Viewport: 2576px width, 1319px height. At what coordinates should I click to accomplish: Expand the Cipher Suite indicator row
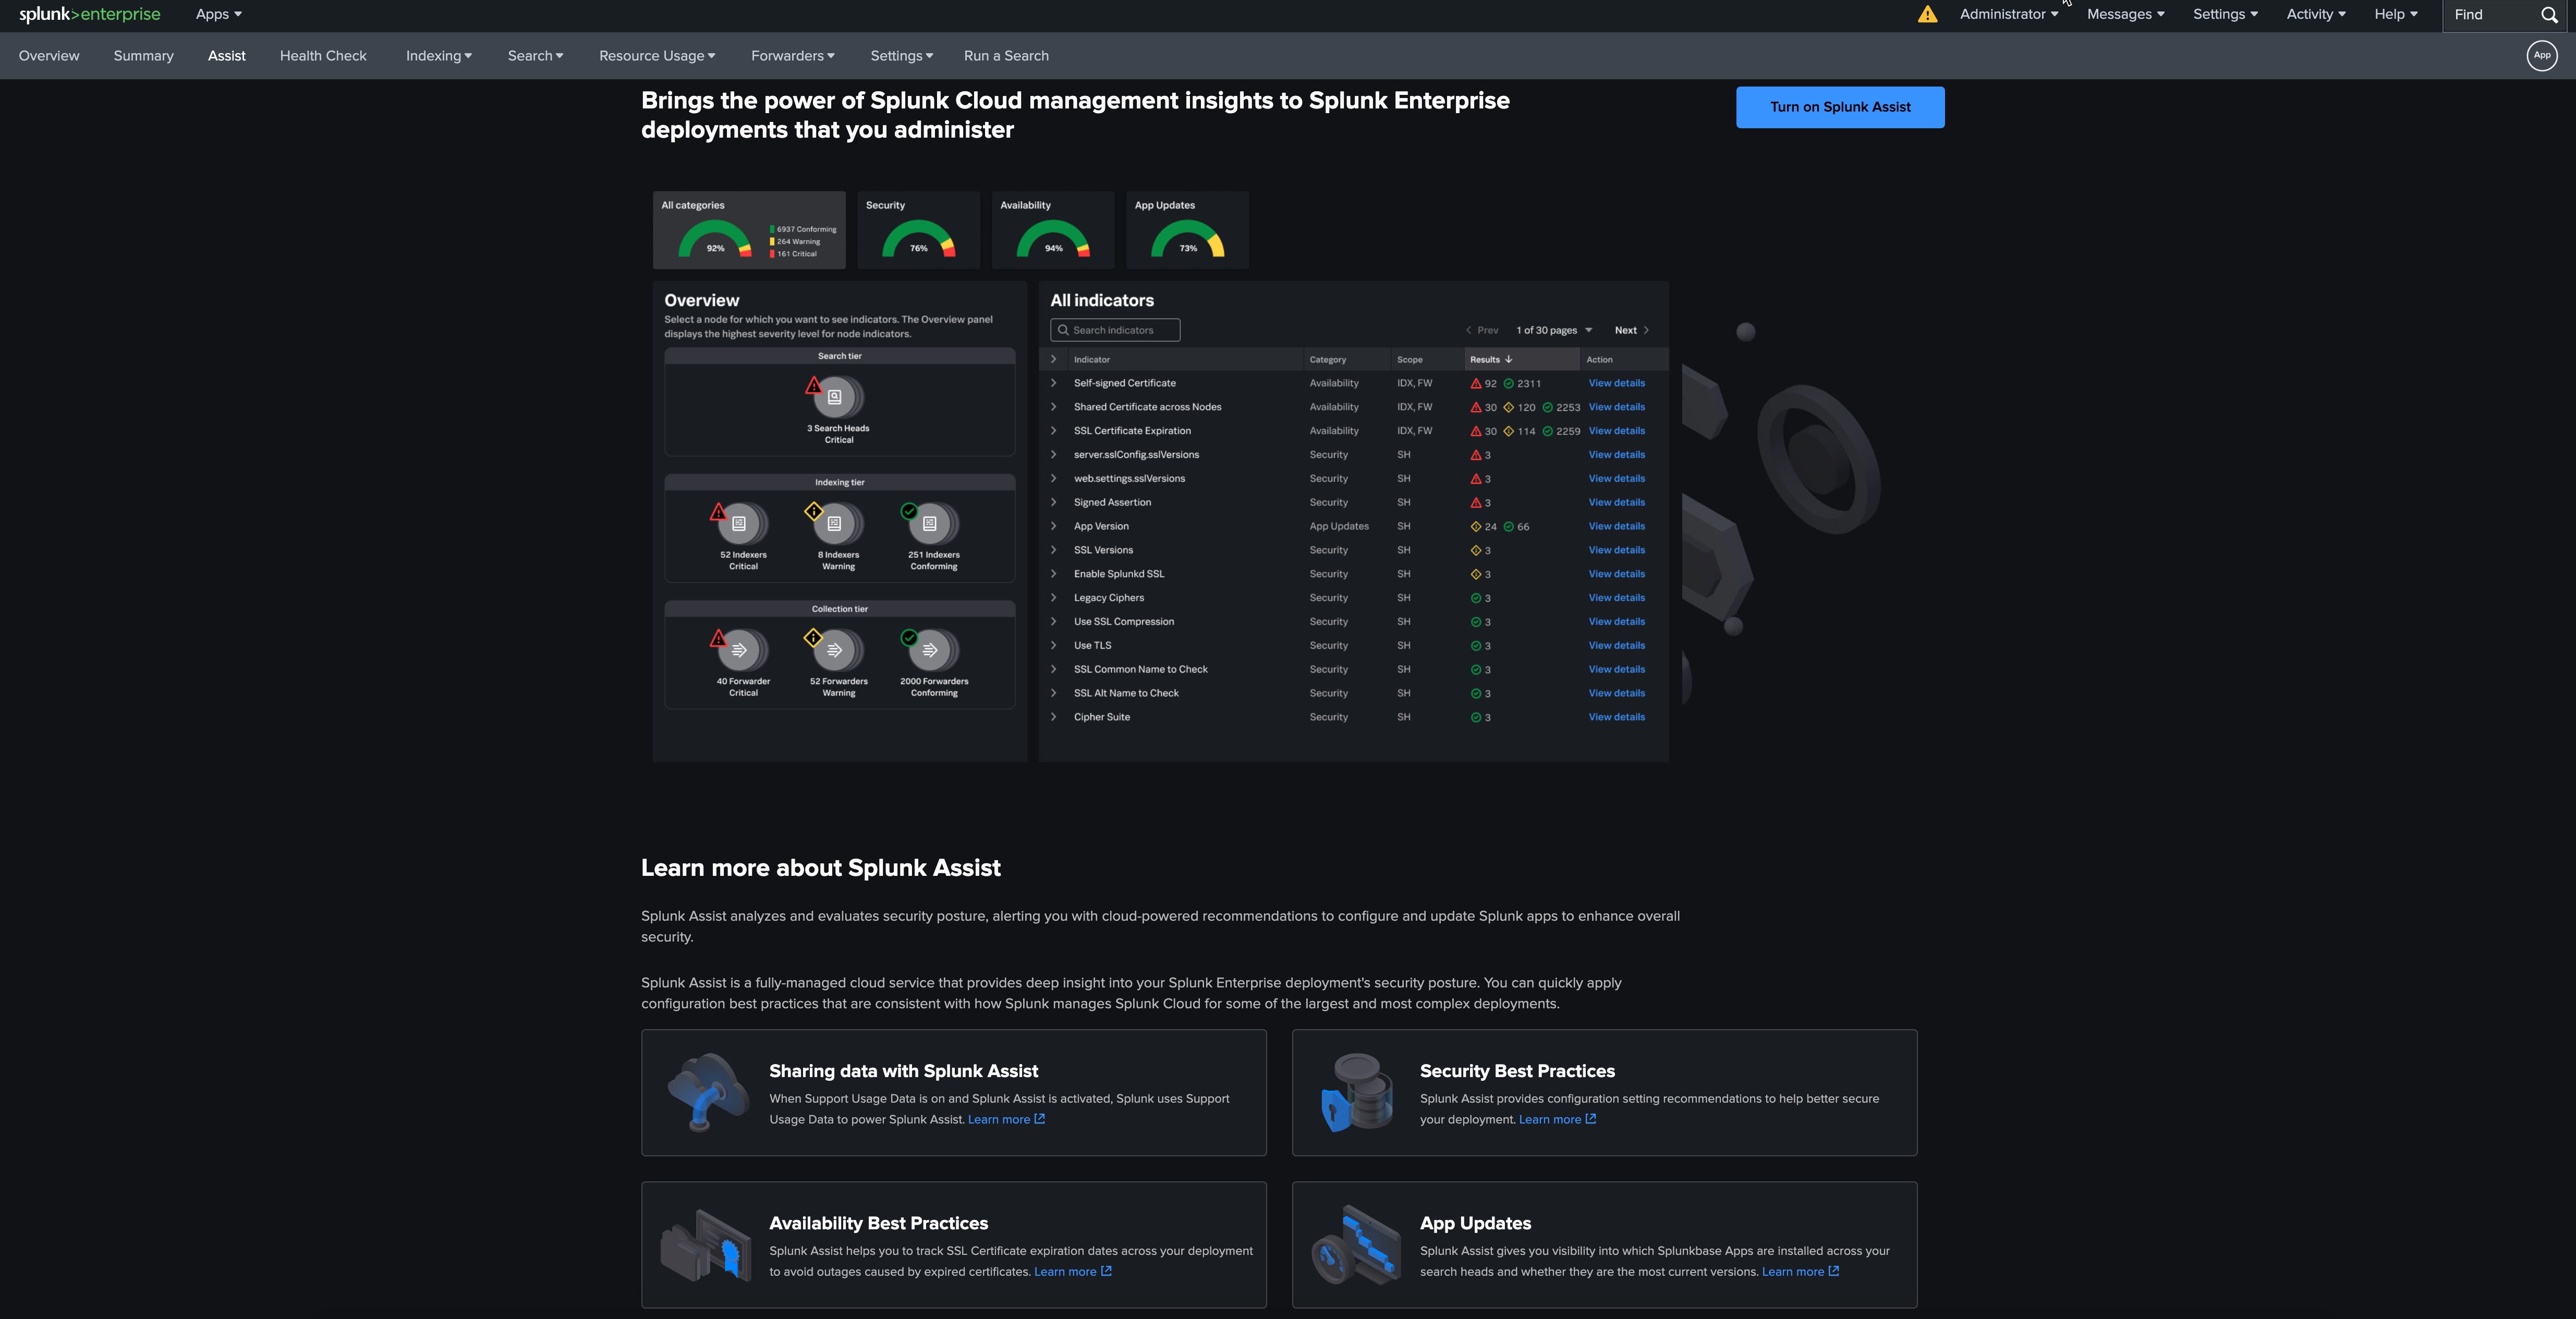(x=1053, y=717)
